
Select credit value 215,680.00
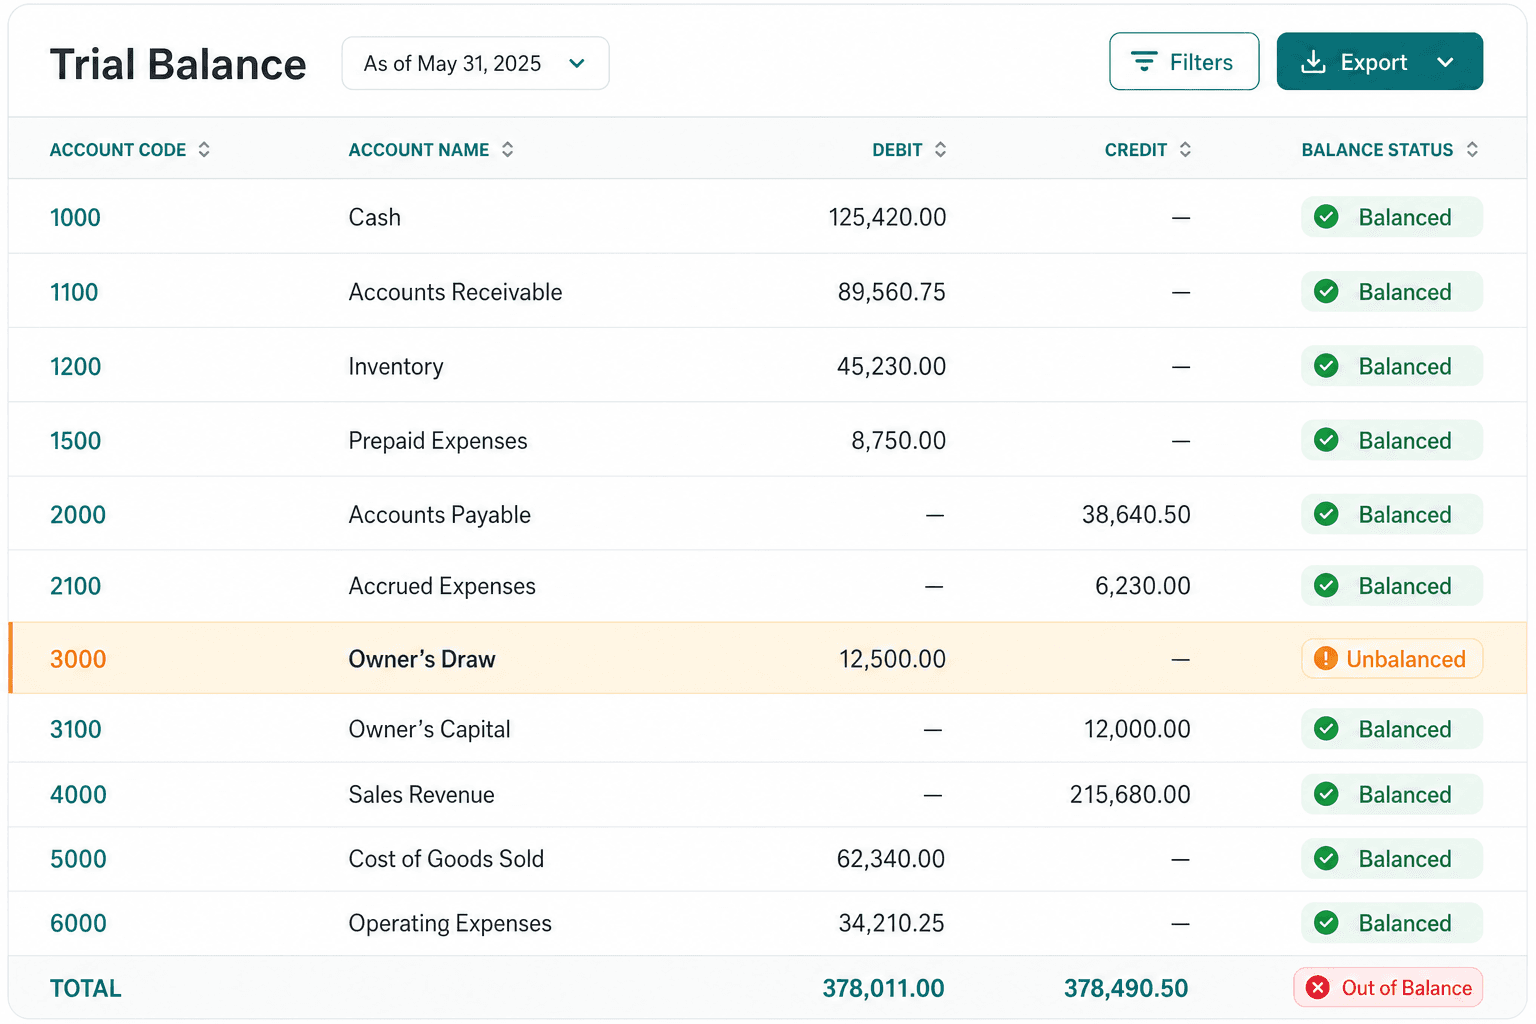pos(1130,794)
